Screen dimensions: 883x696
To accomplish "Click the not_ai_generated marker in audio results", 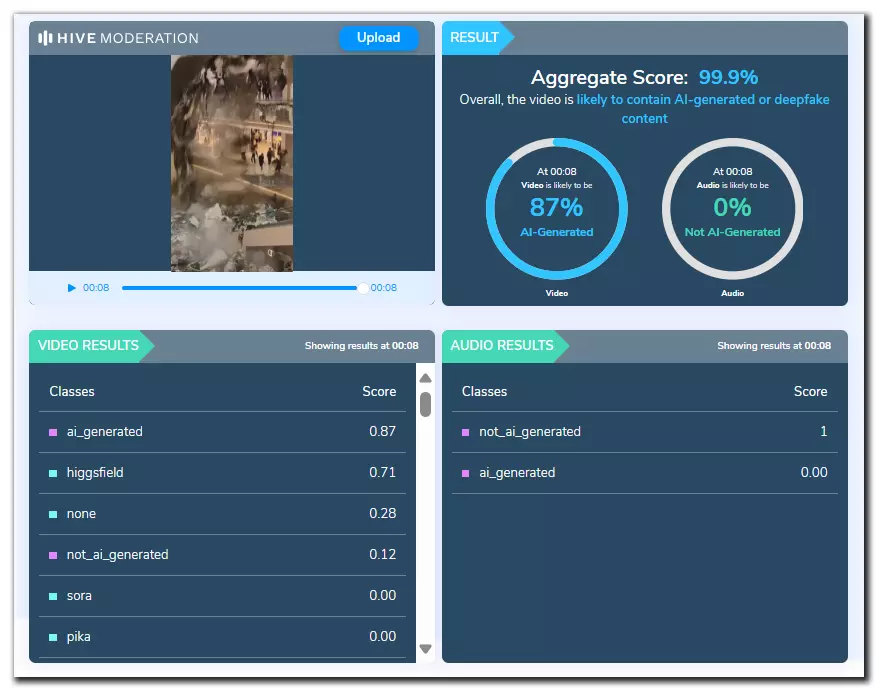I will tap(466, 432).
